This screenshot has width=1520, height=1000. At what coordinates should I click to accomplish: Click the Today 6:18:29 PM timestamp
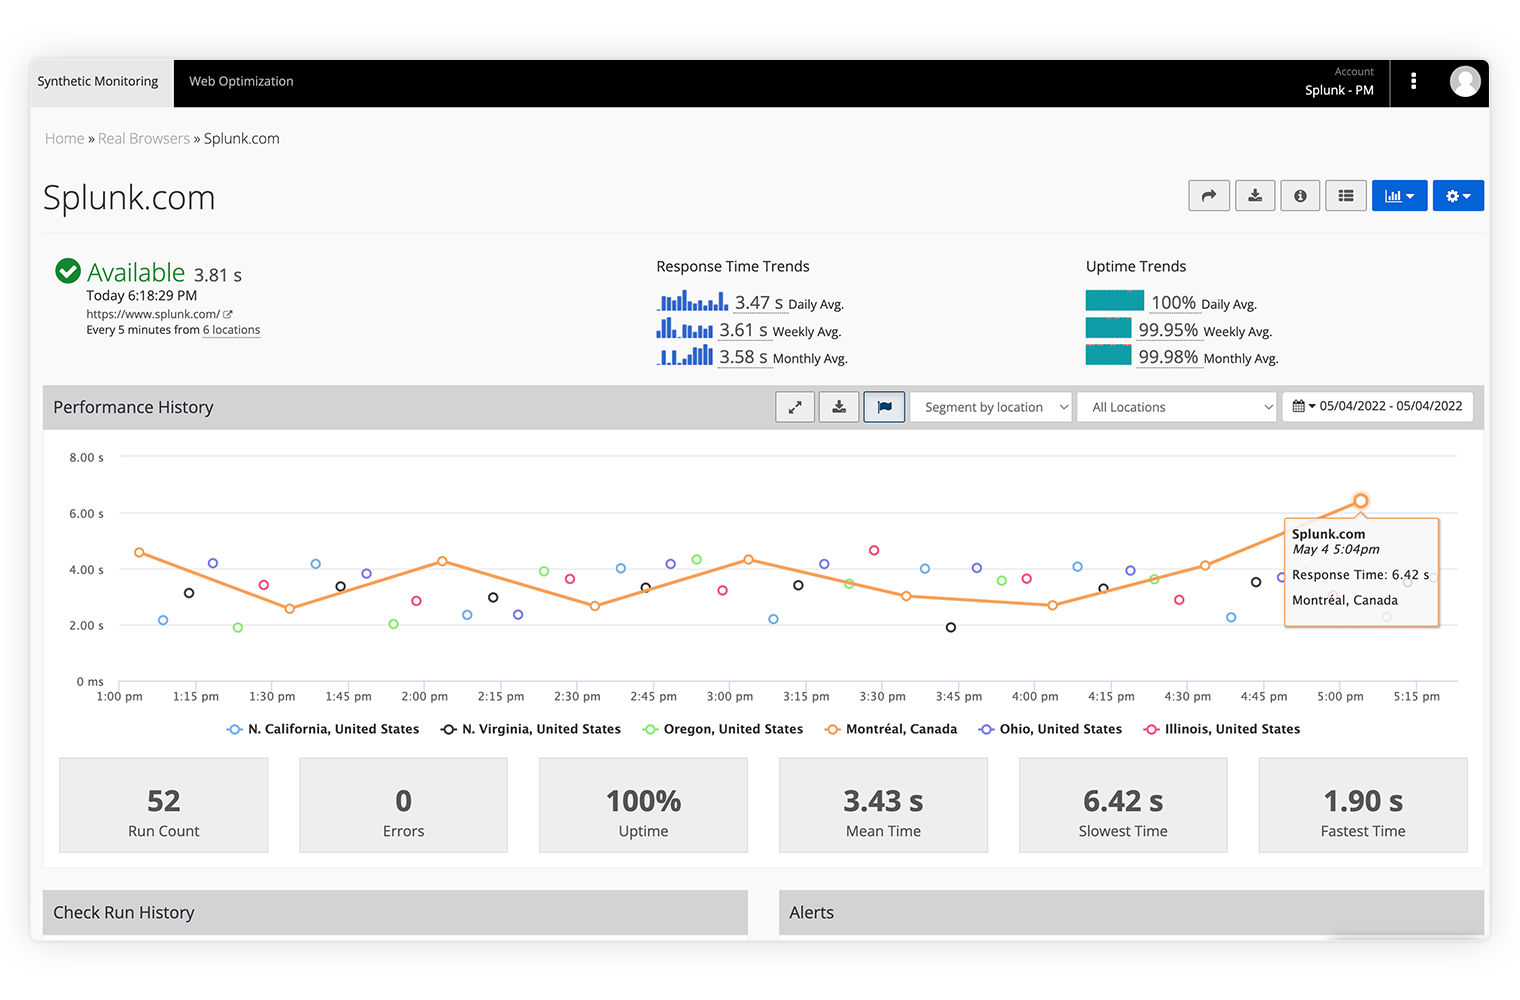[141, 296]
